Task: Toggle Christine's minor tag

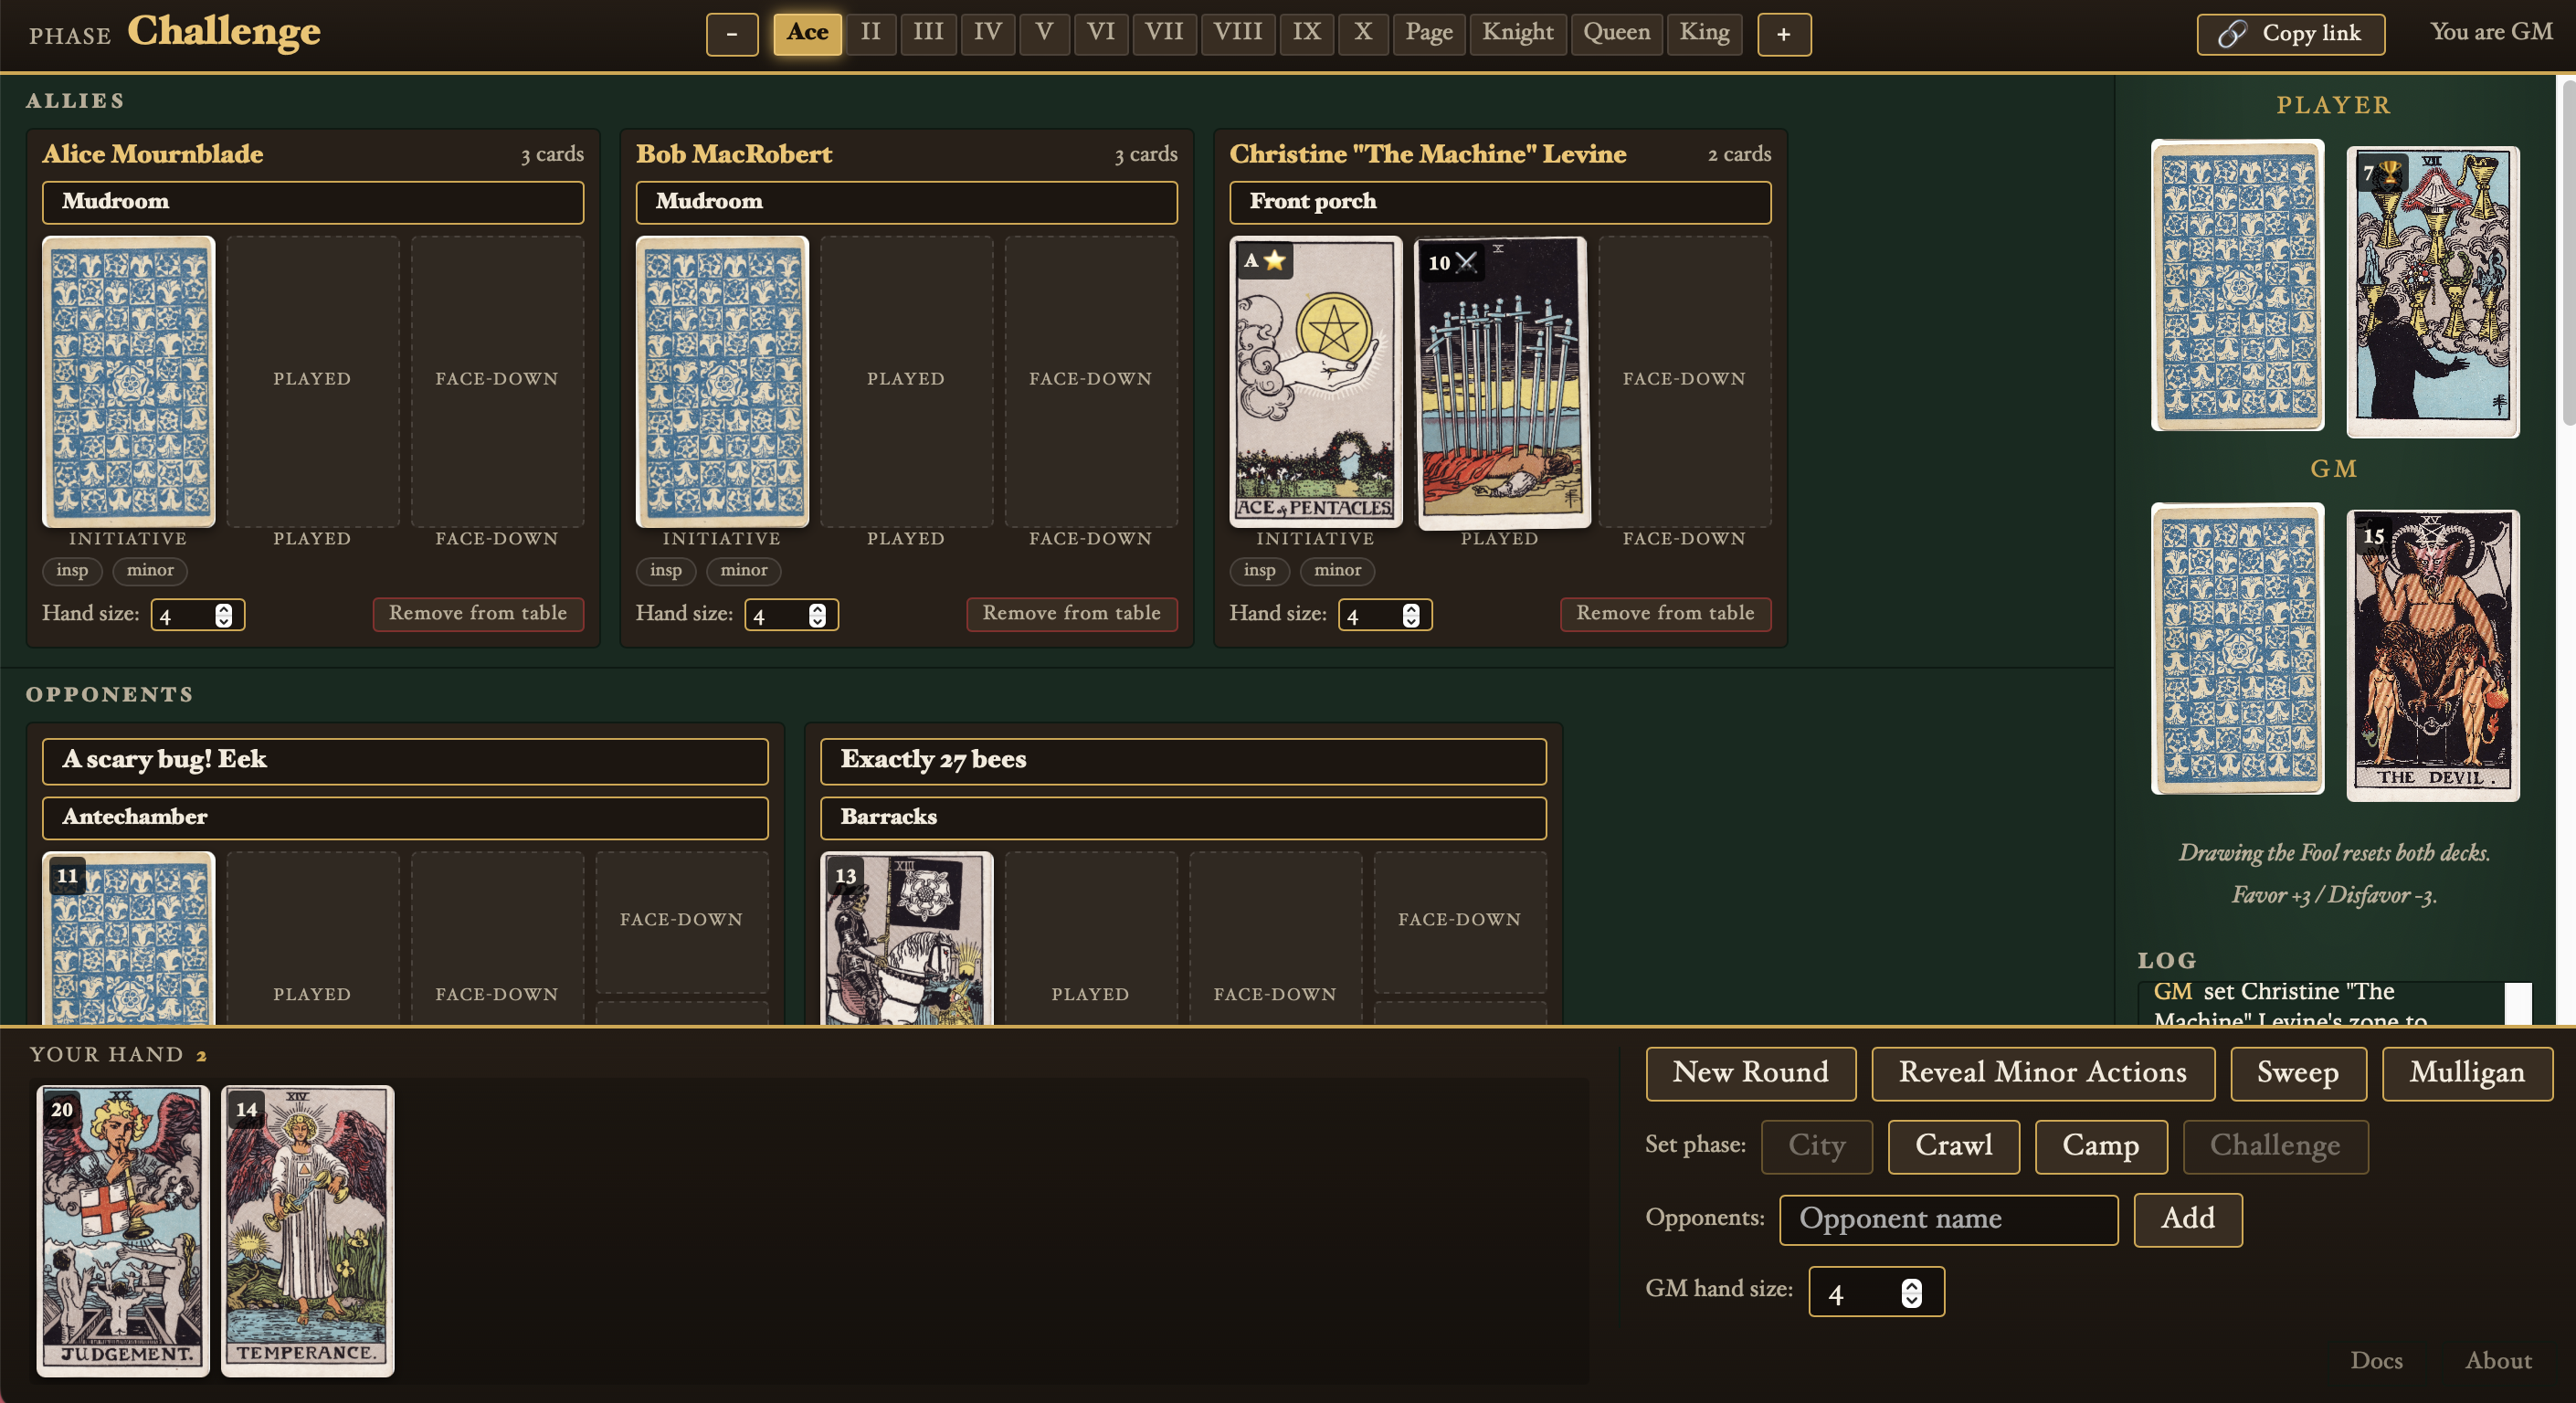Action: [1337, 570]
